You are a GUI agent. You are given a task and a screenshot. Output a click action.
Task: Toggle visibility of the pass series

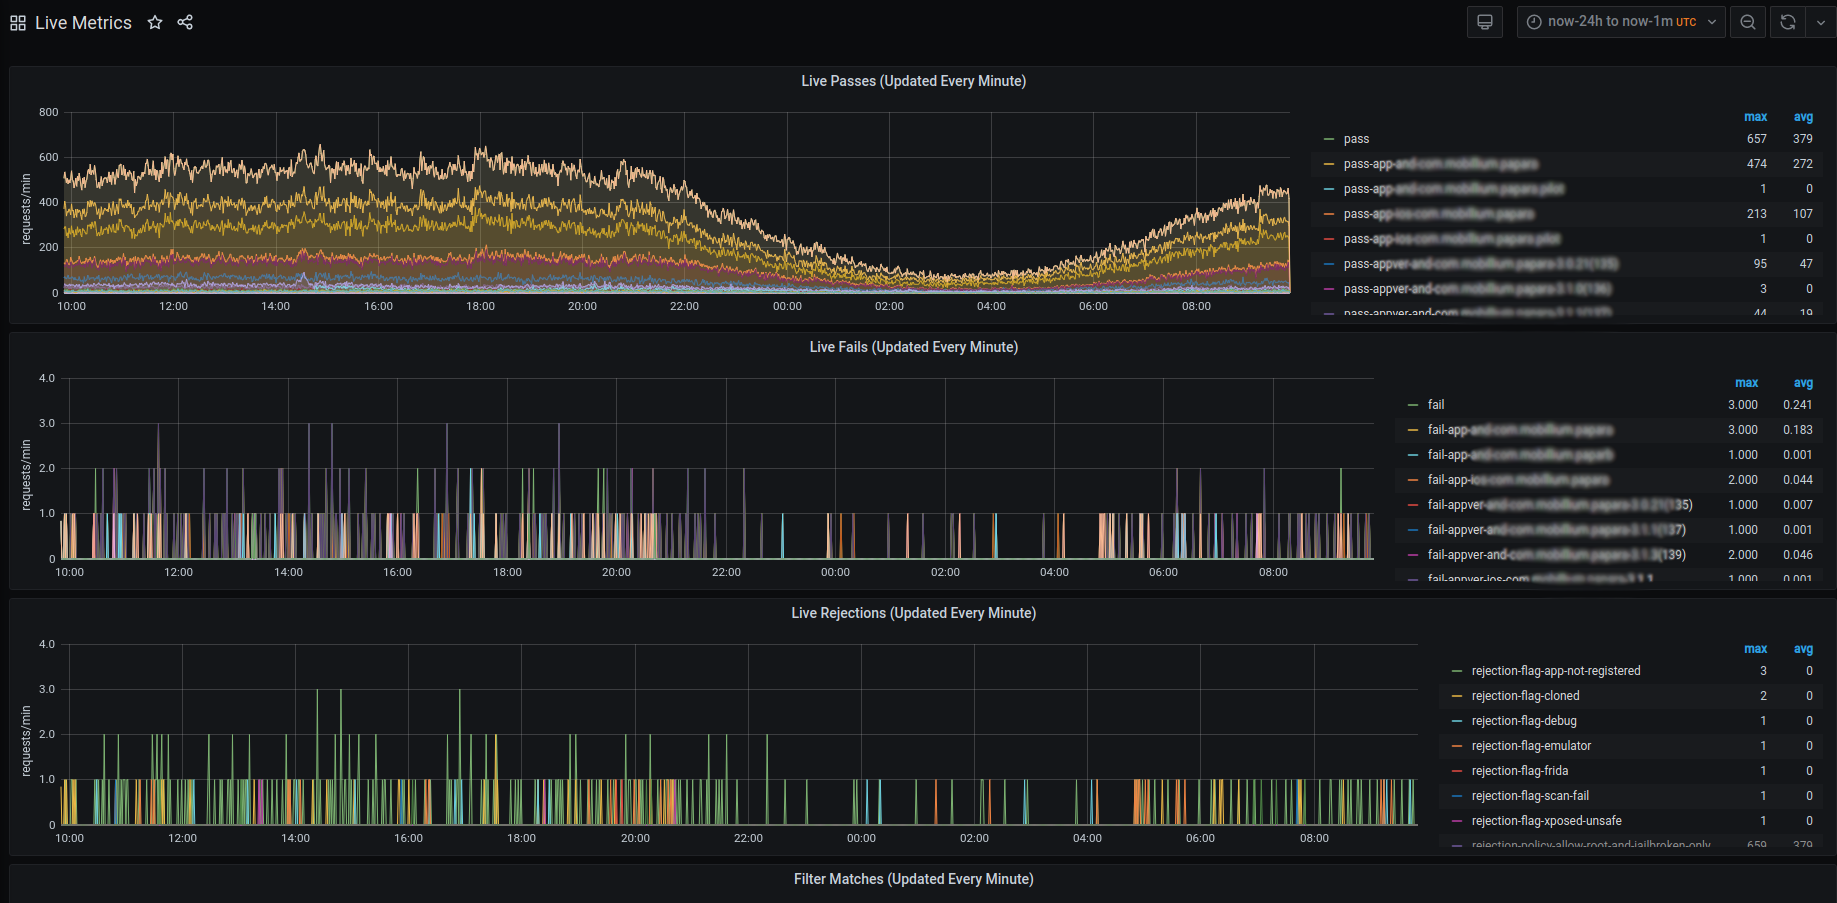pyautogui.click(x=1356, y=138)
